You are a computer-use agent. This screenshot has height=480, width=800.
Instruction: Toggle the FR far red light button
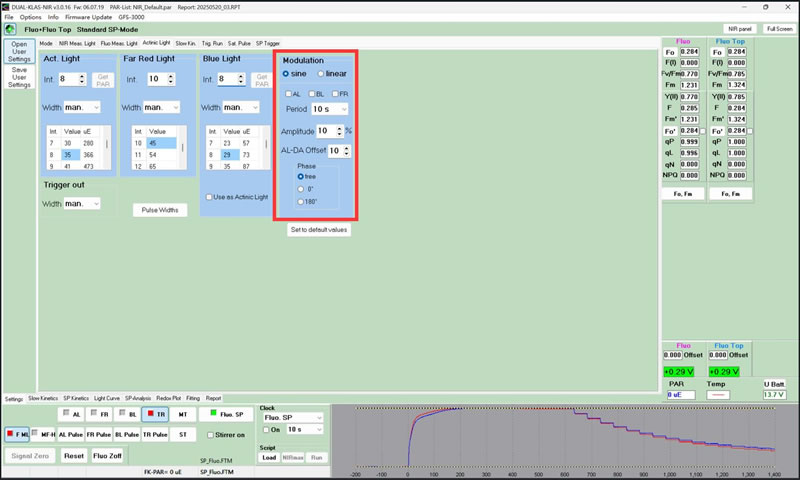tap(99, 414)
